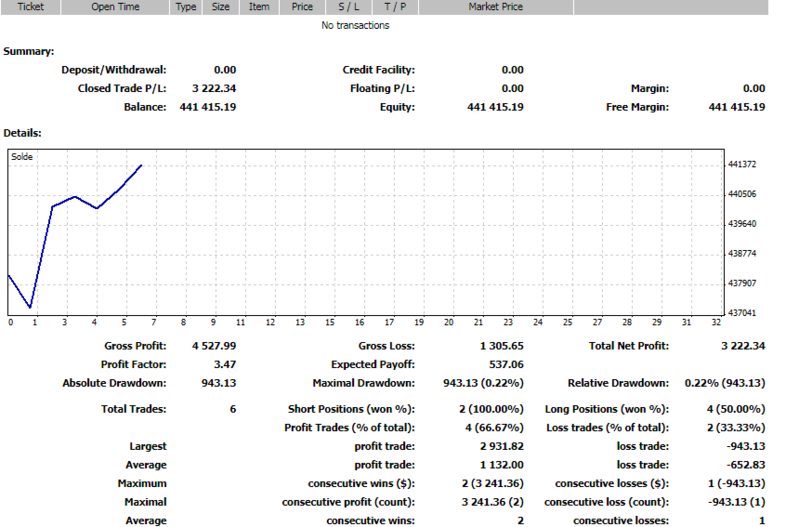Viewport: 799px width, 527px height.
Task: Select the Absolute Drawdown value 943.13
Action: [x=219, y=383]
